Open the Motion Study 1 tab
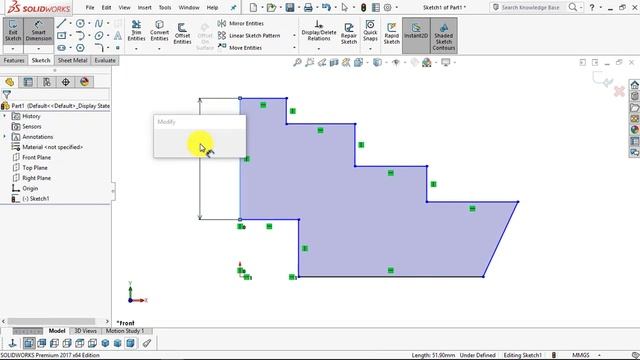The image size is (640, 360). [125, 331]
